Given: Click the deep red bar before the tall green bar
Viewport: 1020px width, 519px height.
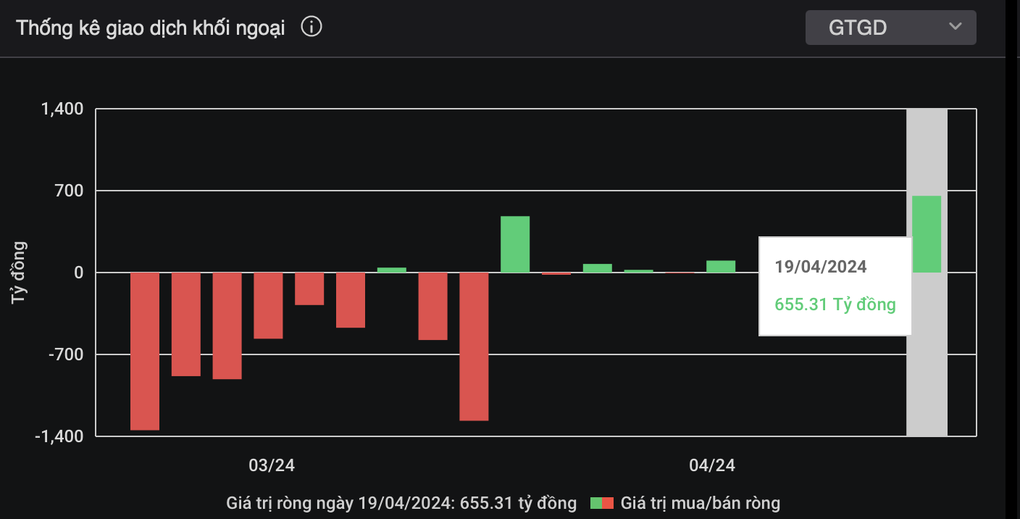Looking at the screenshot, I should [474, 346].
